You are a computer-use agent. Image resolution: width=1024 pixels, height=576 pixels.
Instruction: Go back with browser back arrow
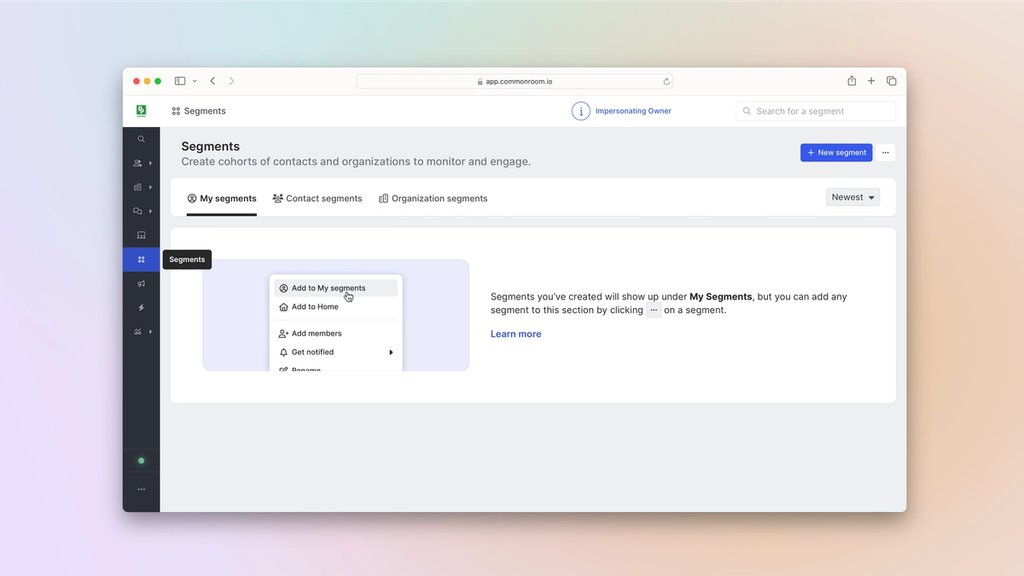pyautogui.click(x=213, y=81)
